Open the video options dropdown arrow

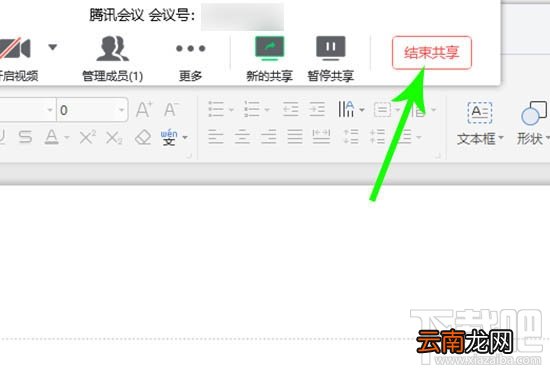coord(53,47)
